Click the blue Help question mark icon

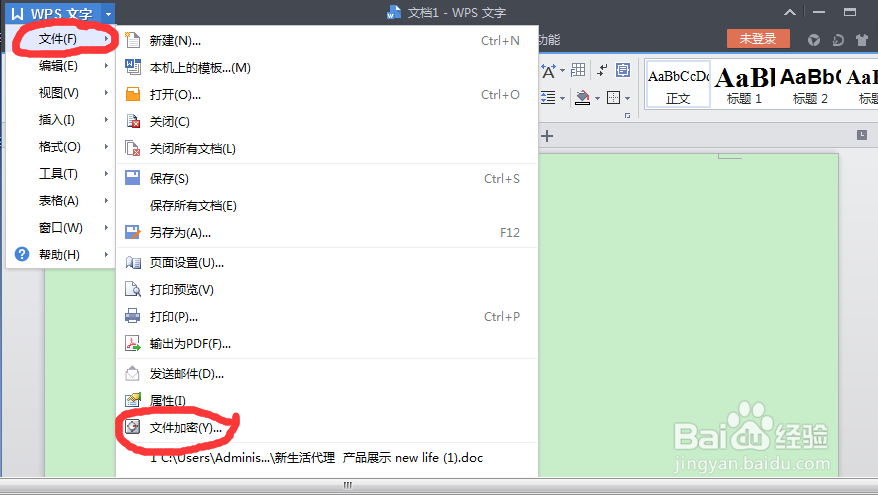click(x=22, y=254)
